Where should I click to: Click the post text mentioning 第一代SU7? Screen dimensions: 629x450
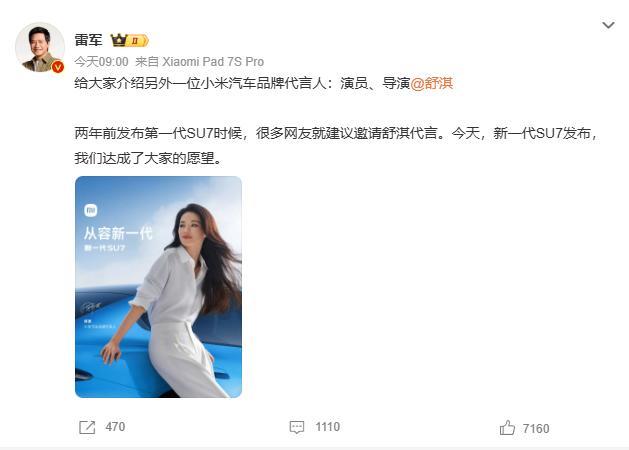pyautogui.click(x=336, y=146)
